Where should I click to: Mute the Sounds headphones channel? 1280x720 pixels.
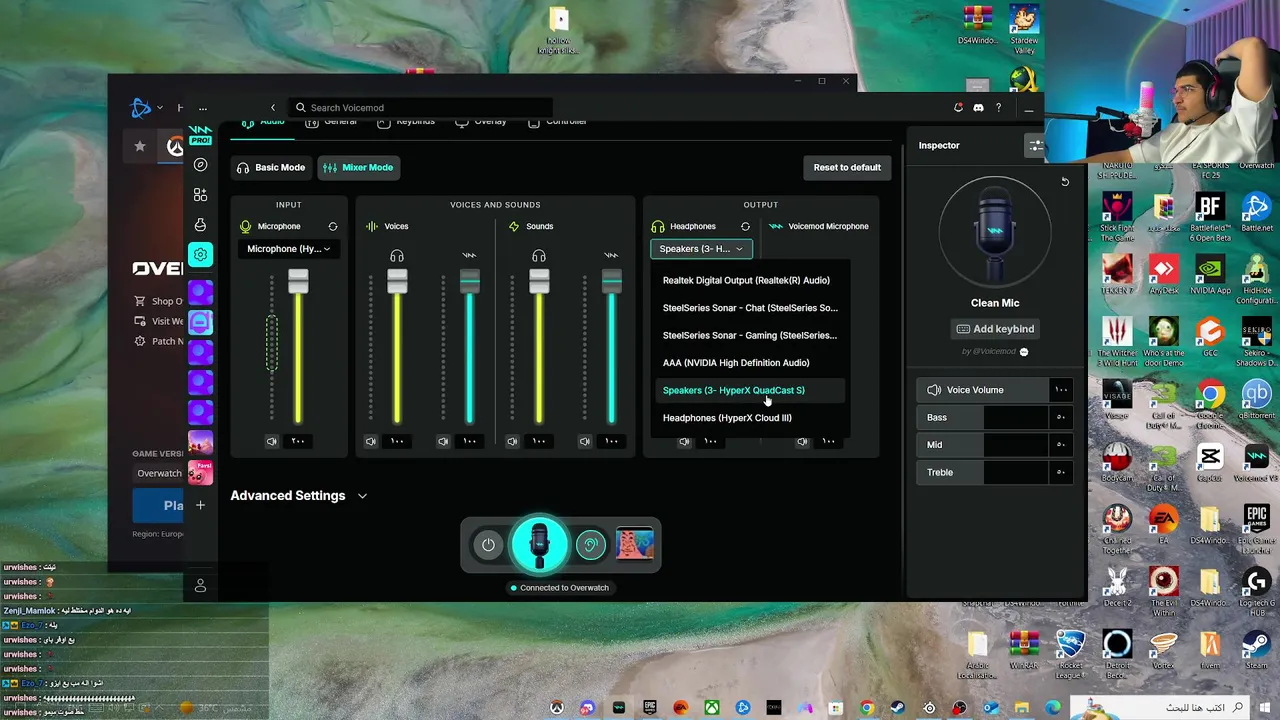[x=513, y=441]
